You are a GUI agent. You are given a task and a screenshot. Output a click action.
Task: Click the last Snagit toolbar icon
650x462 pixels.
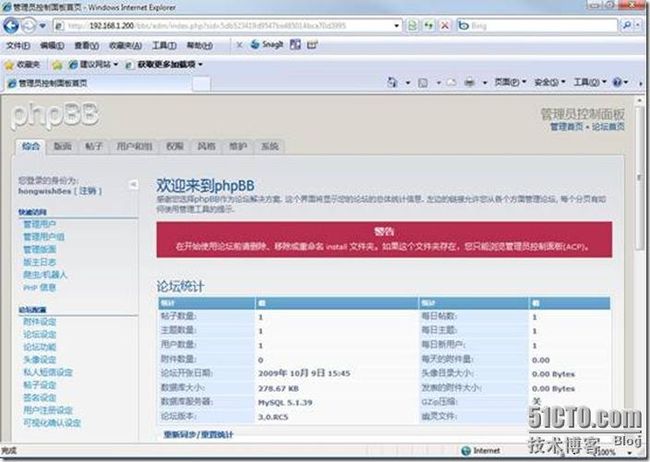coord(312,44)
